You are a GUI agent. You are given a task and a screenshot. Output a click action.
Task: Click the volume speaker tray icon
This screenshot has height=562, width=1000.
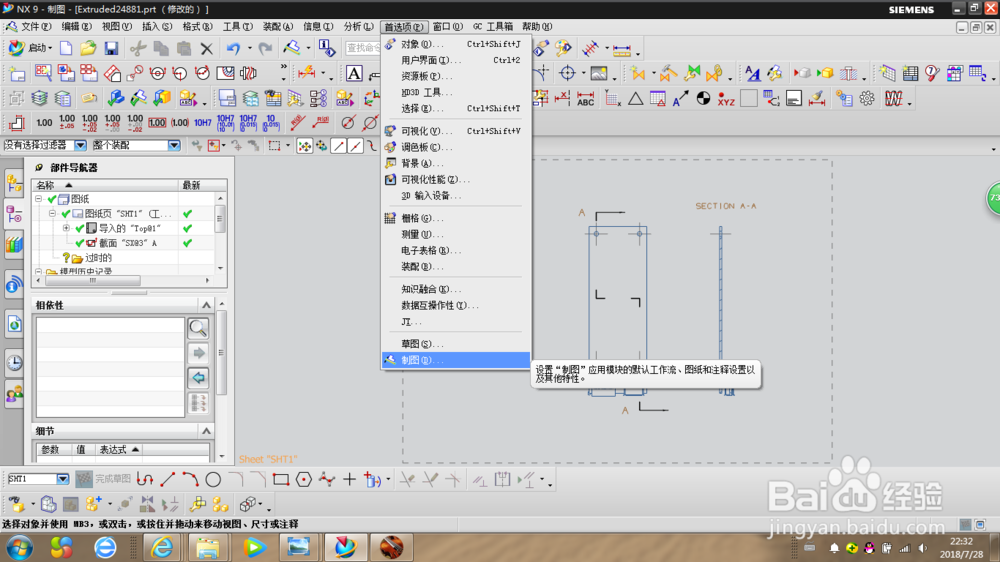[x=922, y=548]
